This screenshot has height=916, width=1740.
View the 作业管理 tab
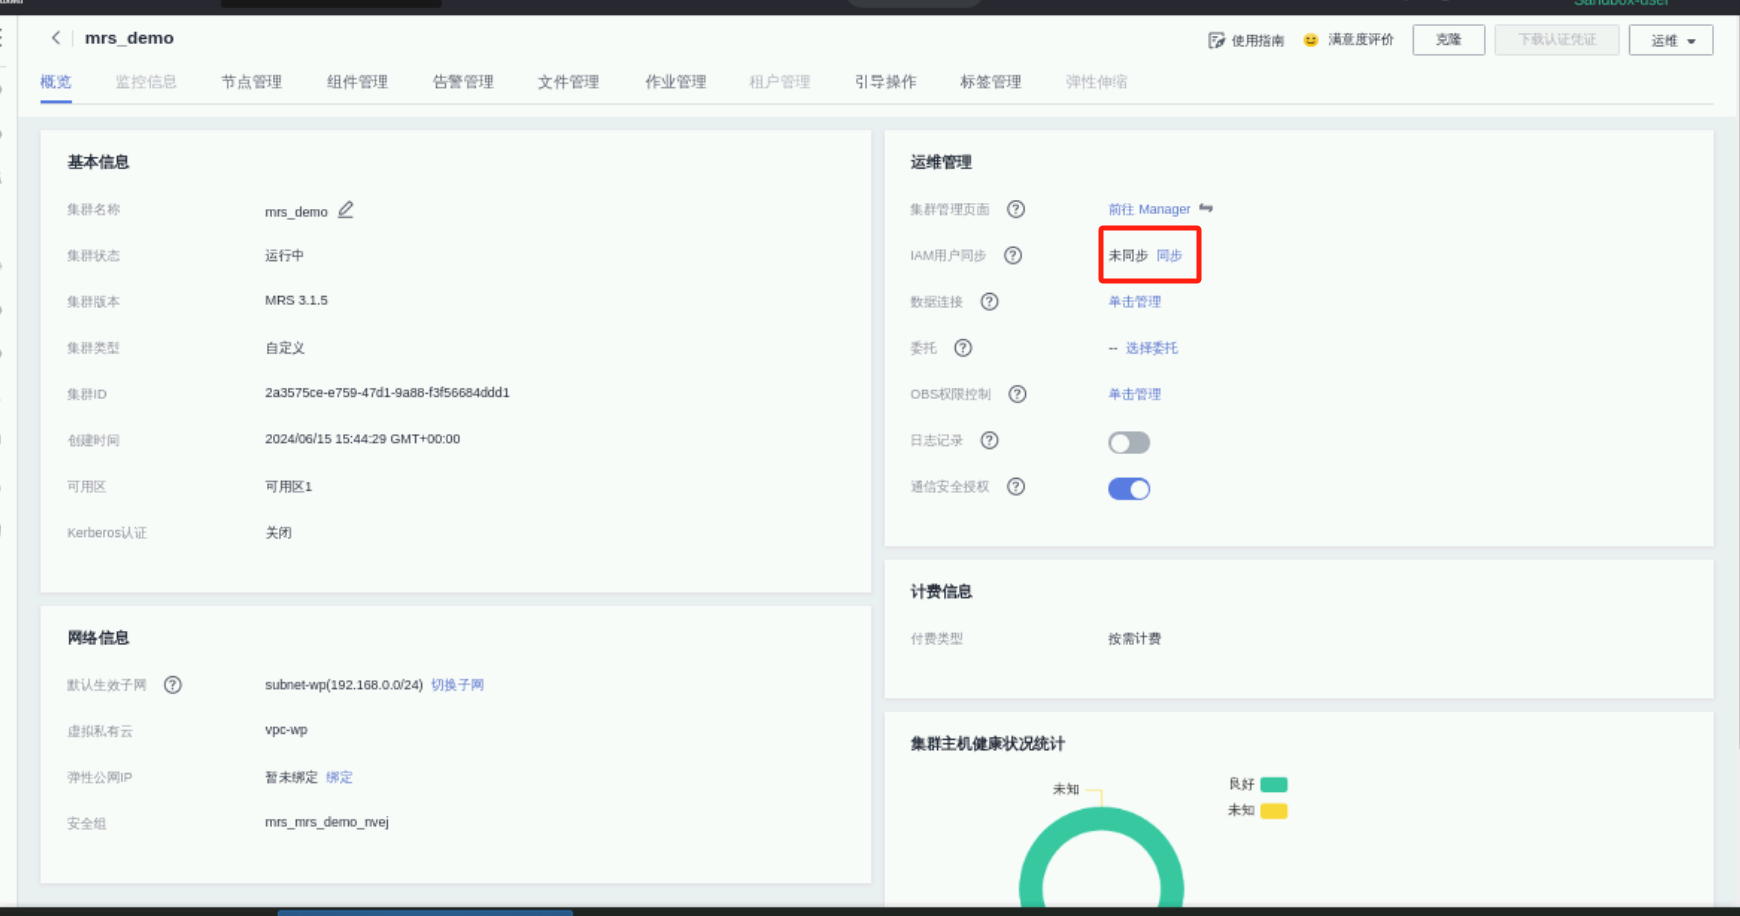(675, 82)
